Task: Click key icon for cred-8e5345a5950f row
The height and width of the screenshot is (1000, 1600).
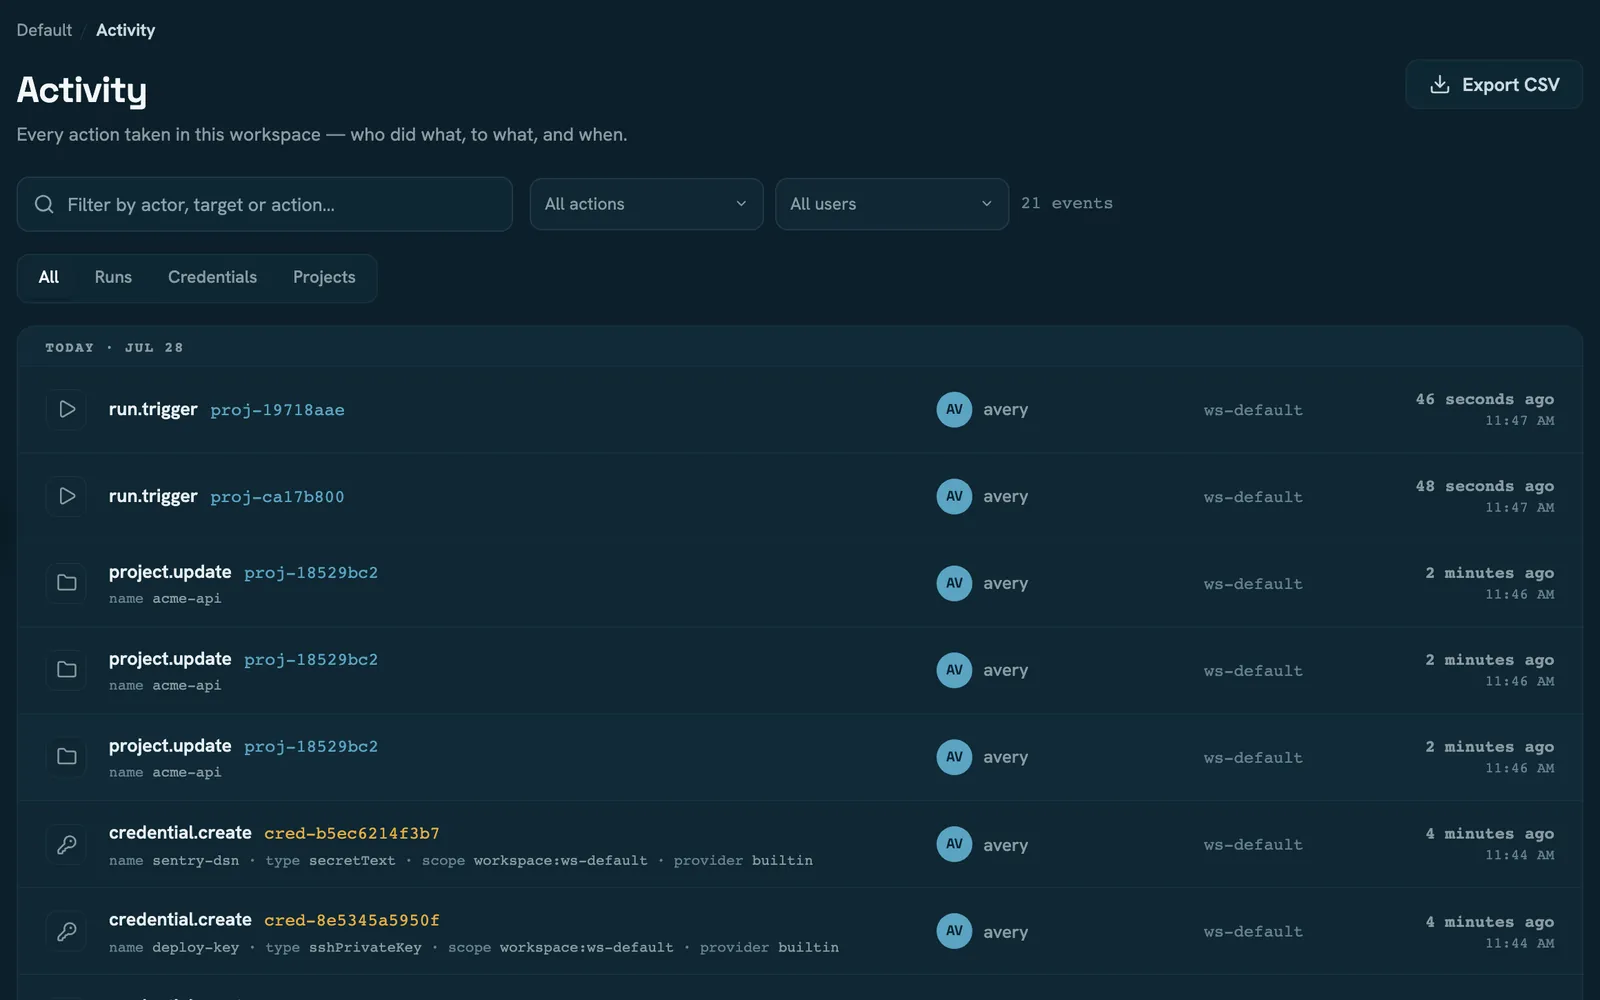Action: click(67, 931)
